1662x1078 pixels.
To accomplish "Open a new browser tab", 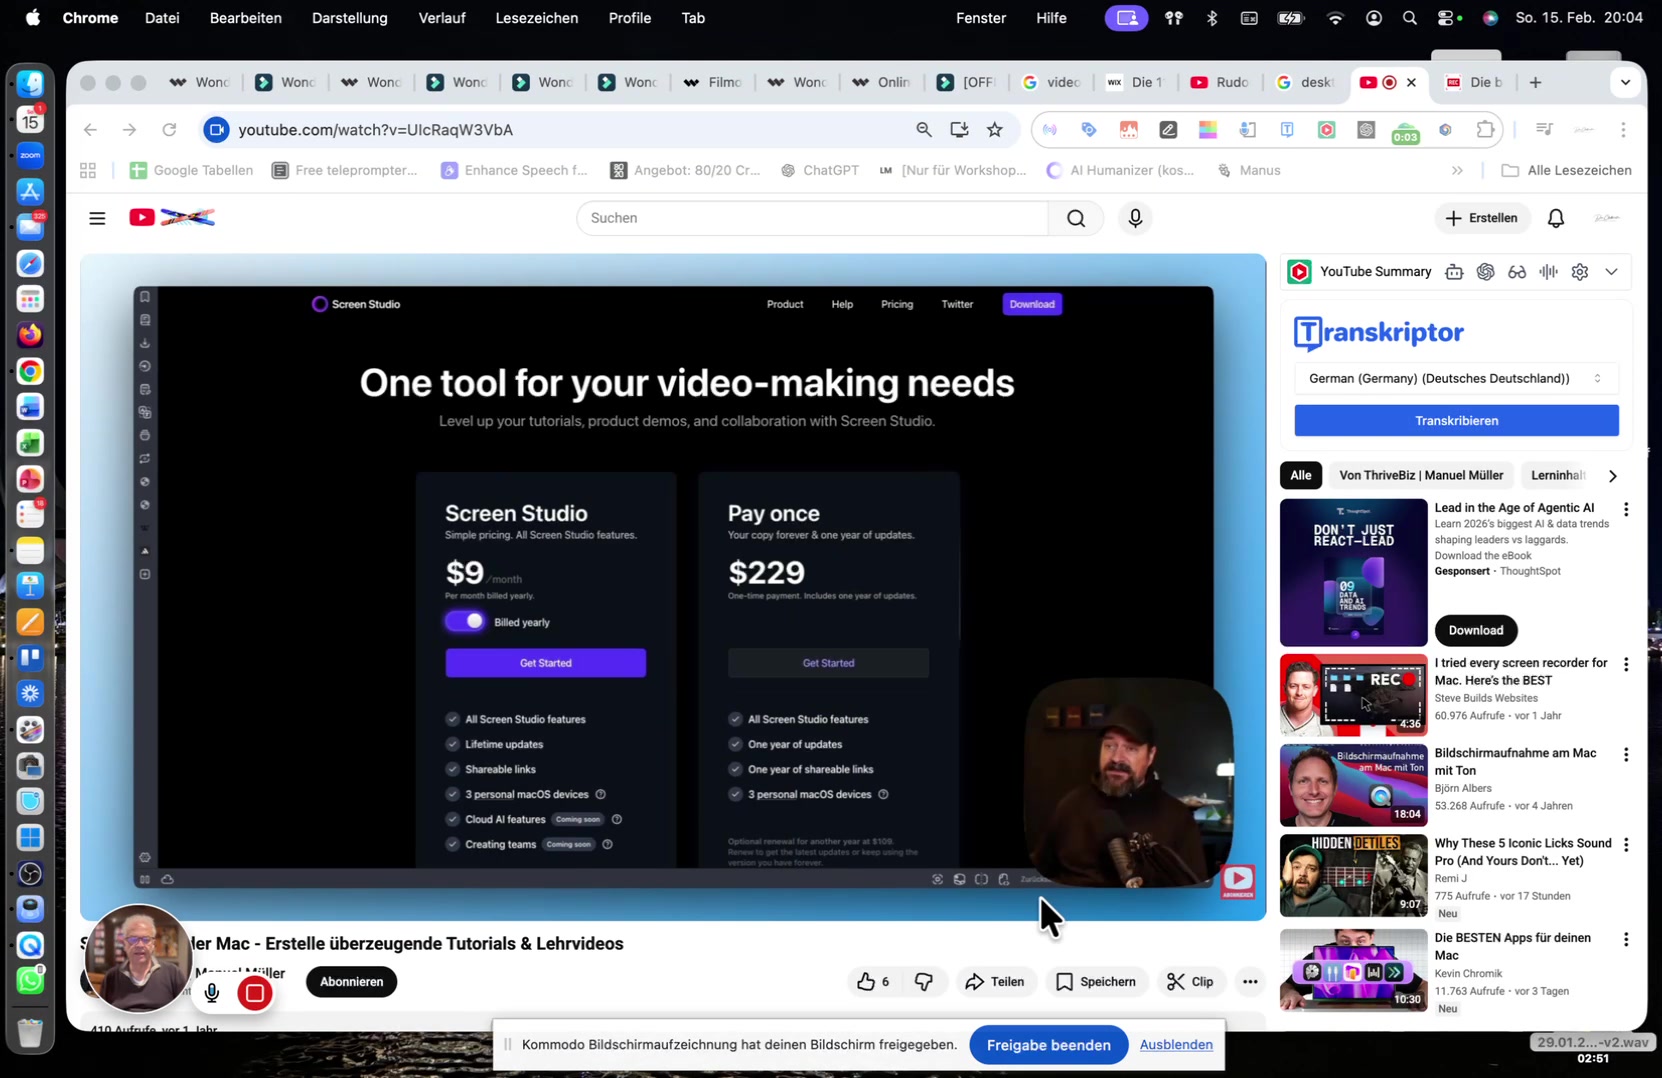I will point(1536,82).
